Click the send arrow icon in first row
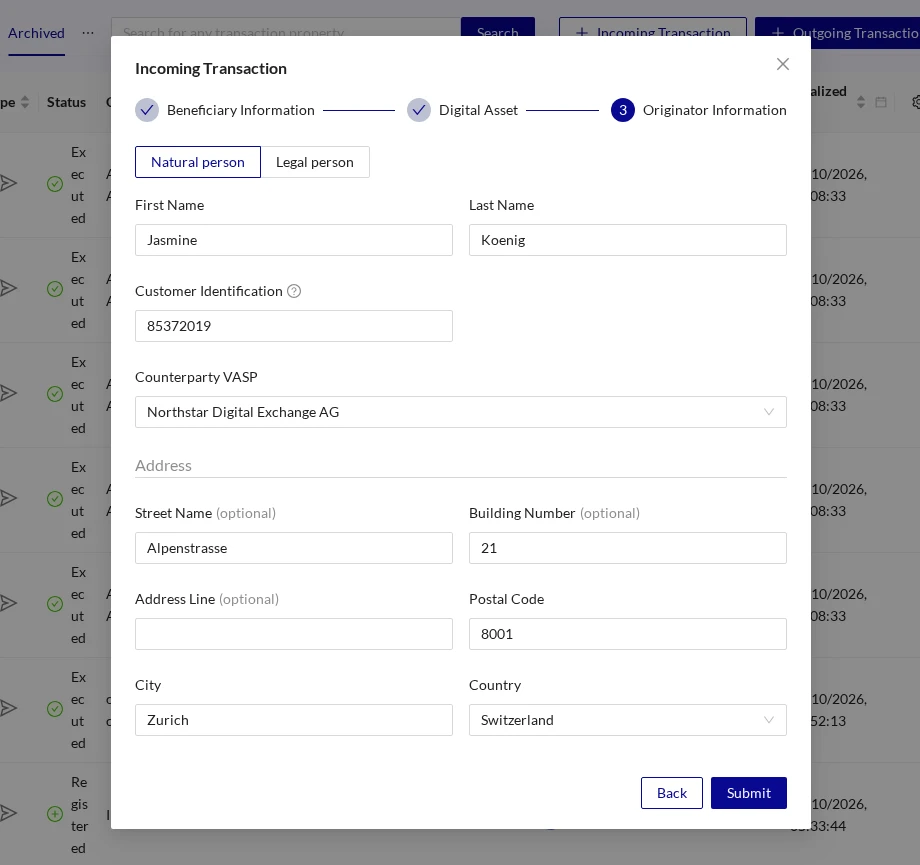Screen dimensions: 920x865 [x=8, y=183]
